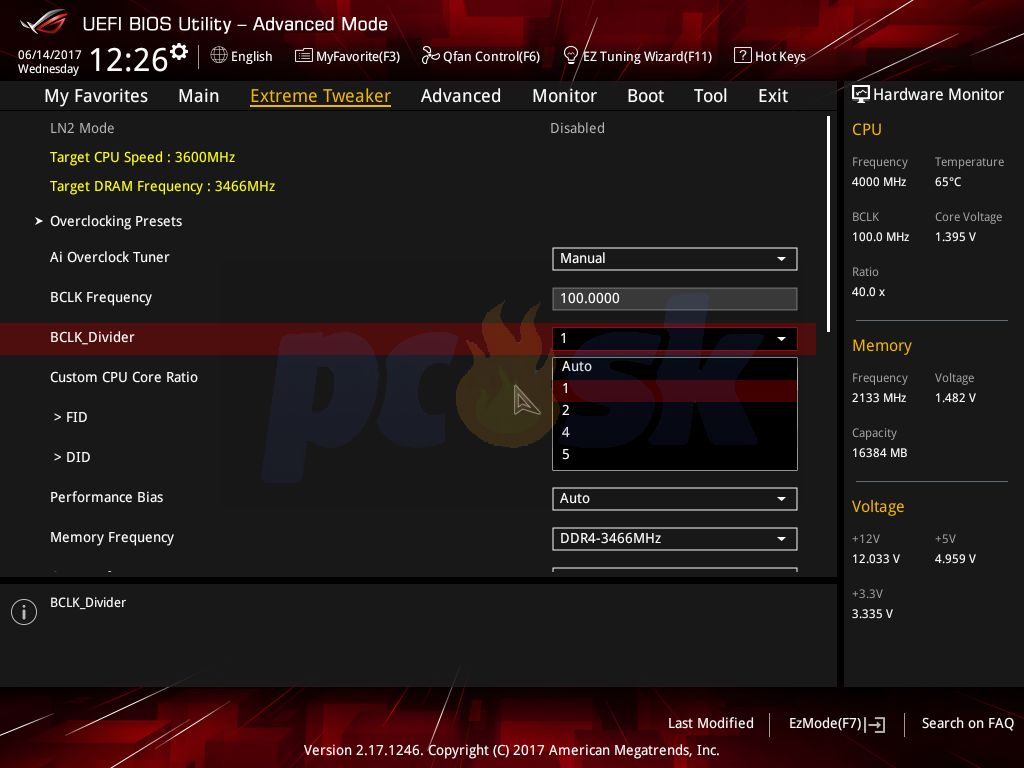
Task: Open Search on FAQ link
Action: point(967,723)
